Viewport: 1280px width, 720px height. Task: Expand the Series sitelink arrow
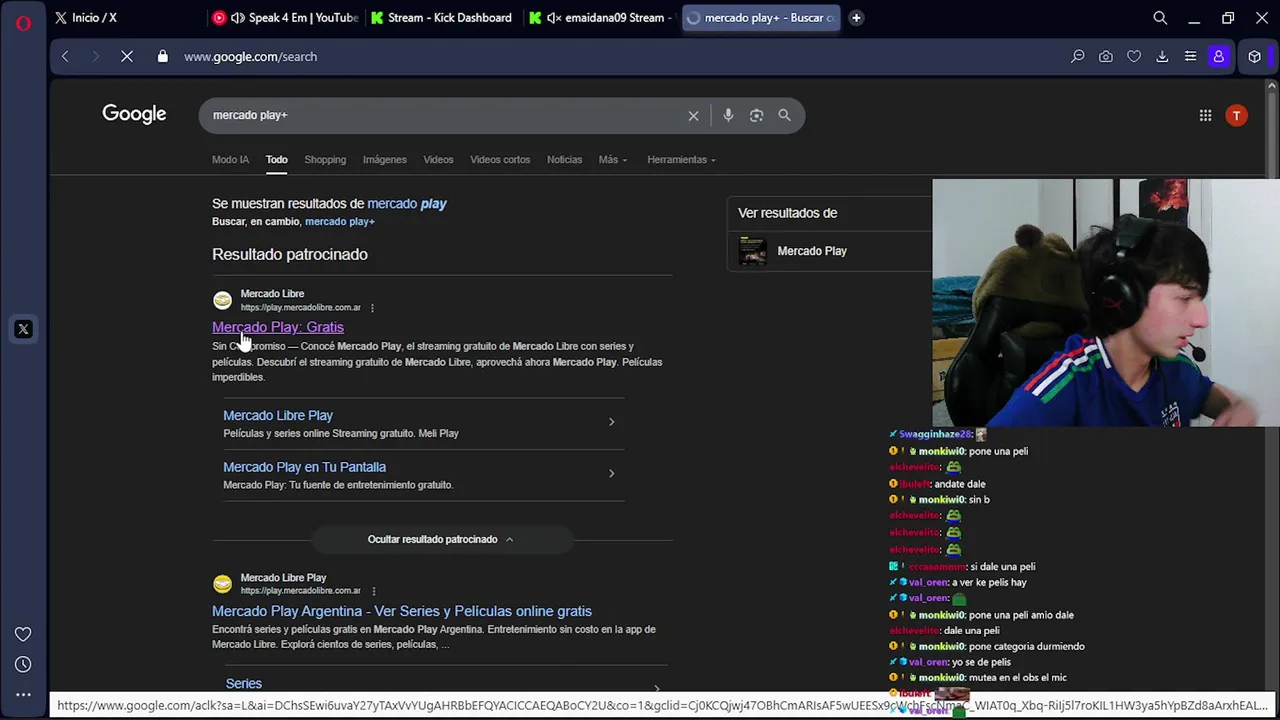pyautogui.click(x=656, y=688)
